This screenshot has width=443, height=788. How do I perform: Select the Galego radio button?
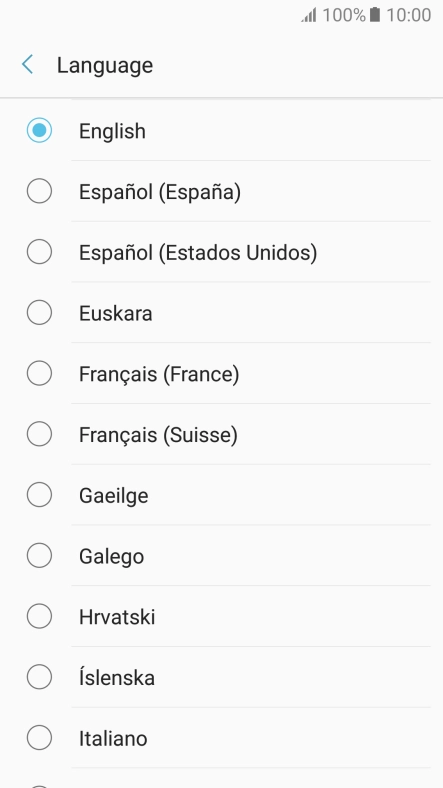click(39, 556)
